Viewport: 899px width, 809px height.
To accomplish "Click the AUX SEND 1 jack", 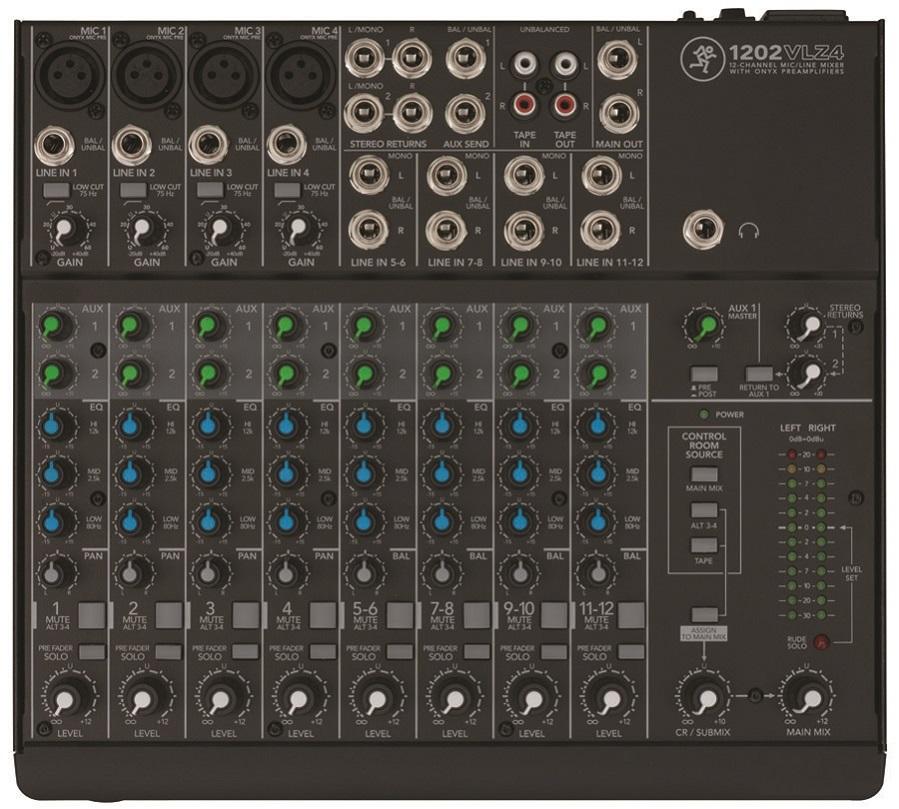I will [x=466, y=58].
